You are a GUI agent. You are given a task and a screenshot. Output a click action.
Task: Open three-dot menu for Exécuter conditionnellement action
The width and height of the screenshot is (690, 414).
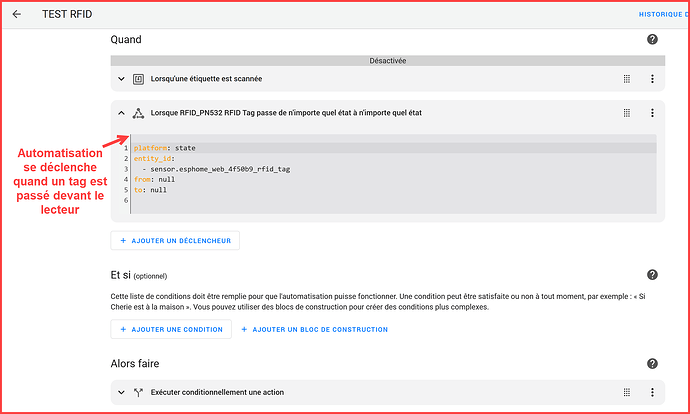pos(652,393)
